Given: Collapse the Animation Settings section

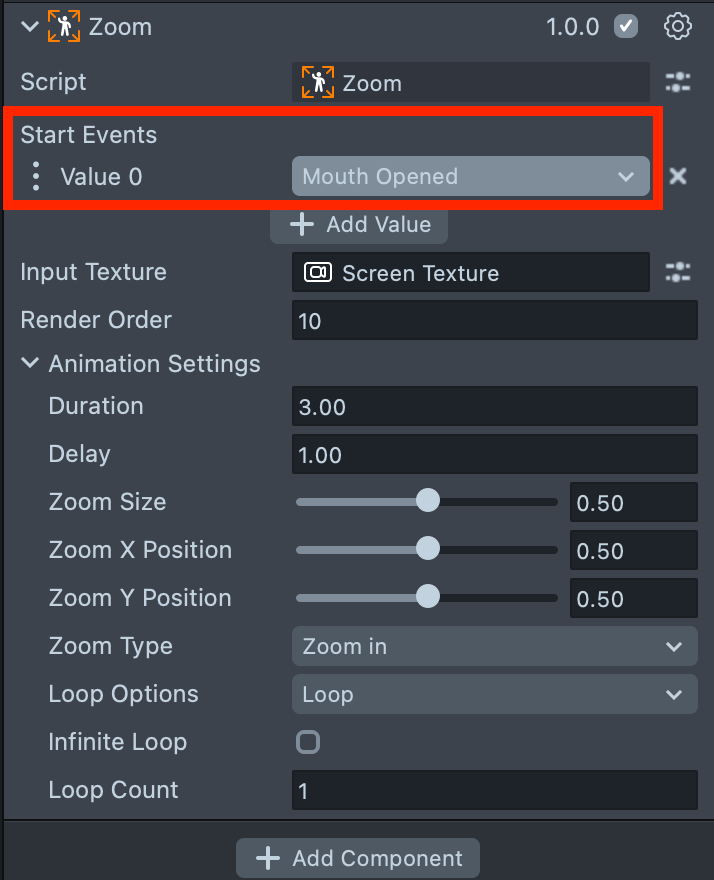Looking at the screenshot, I should coord(31,364).
